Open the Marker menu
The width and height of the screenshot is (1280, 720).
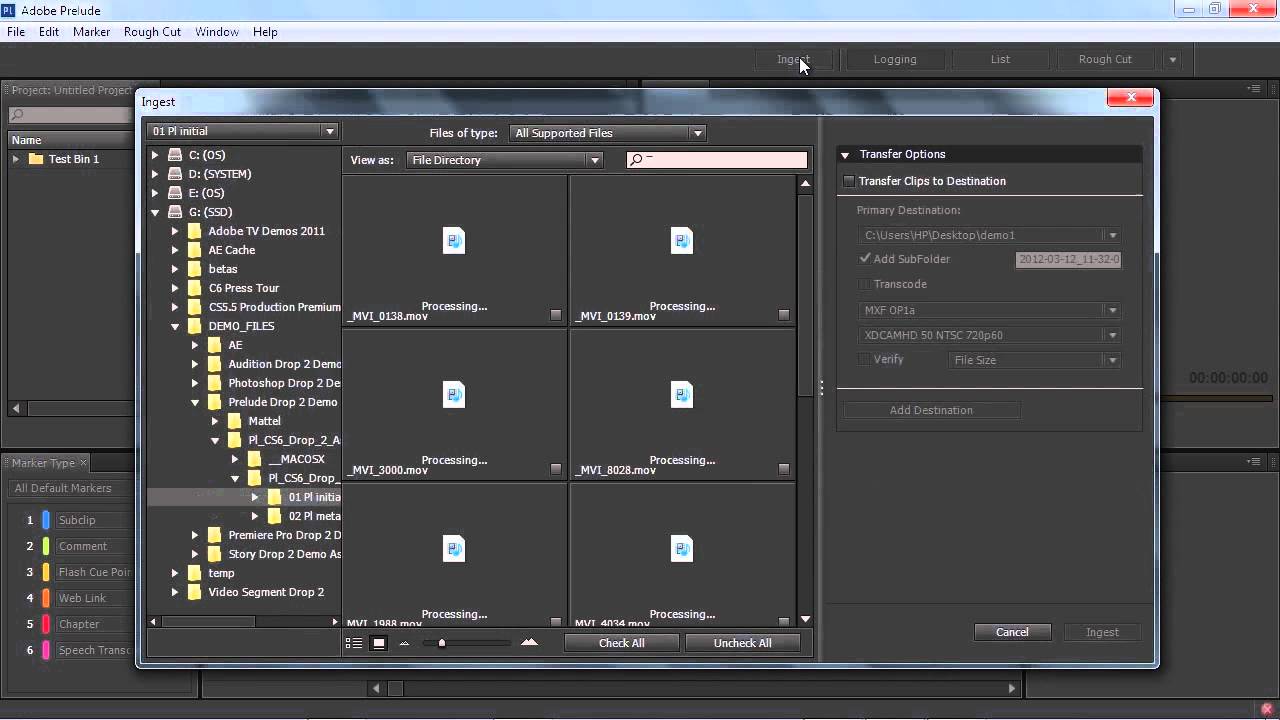[x=91, y=32]
